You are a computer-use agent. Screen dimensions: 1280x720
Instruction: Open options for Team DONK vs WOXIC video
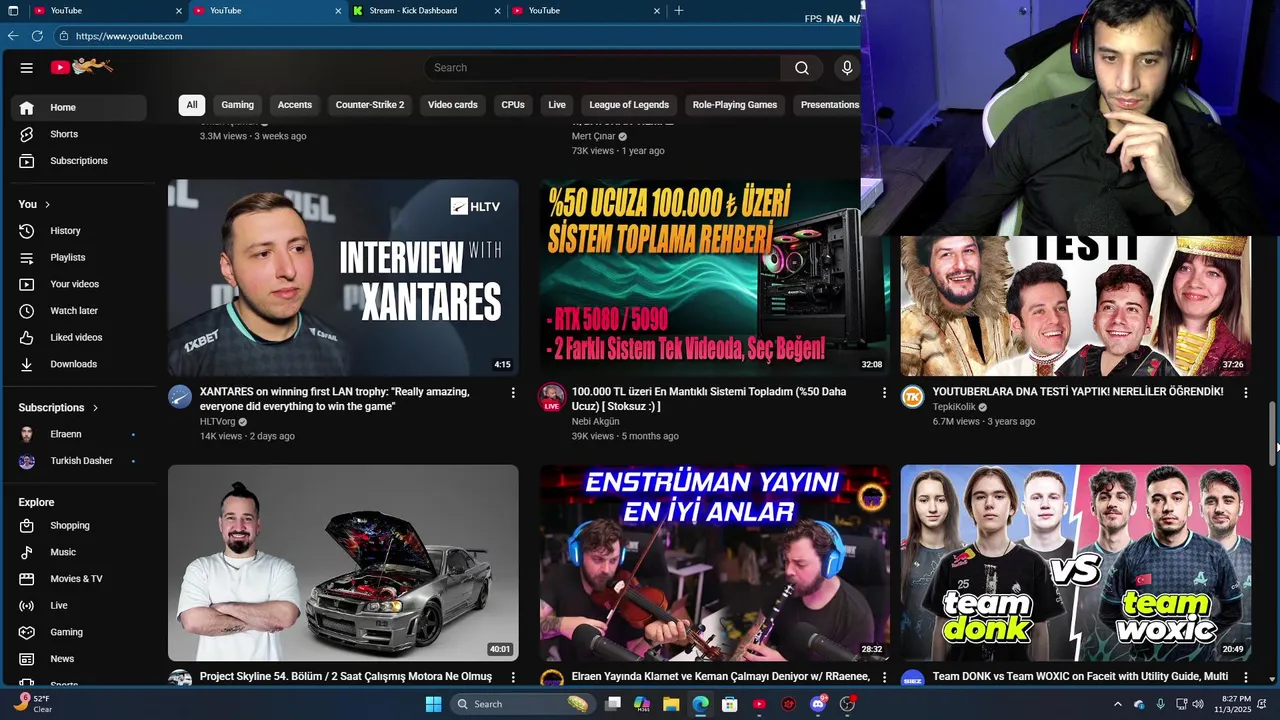click(x=1245, y=677)
